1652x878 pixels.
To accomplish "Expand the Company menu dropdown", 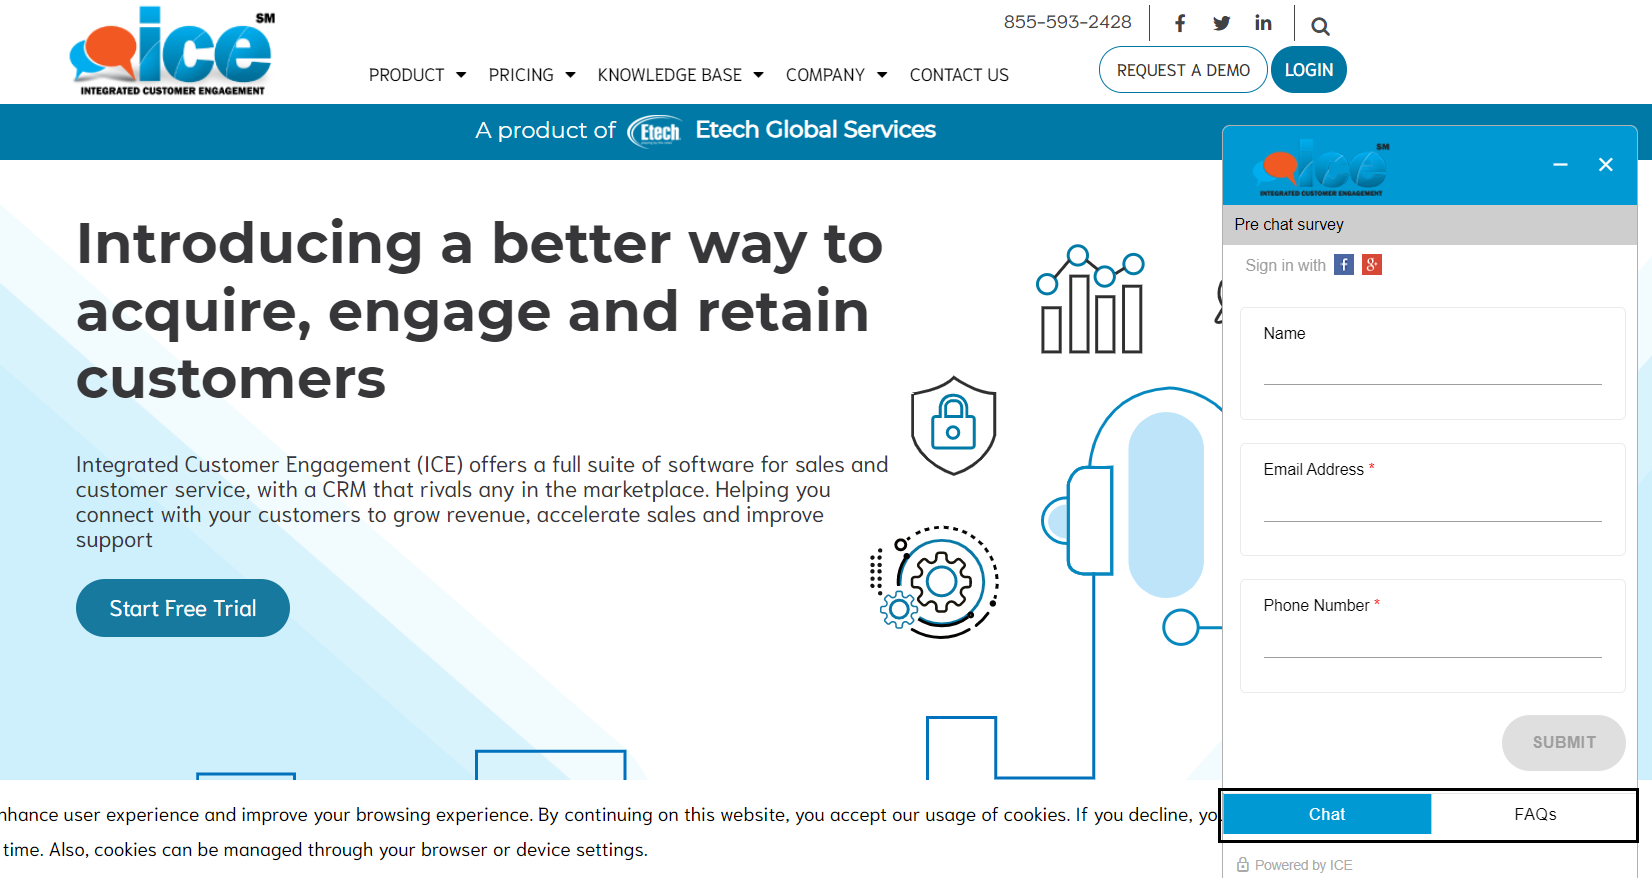I will 836,75.
